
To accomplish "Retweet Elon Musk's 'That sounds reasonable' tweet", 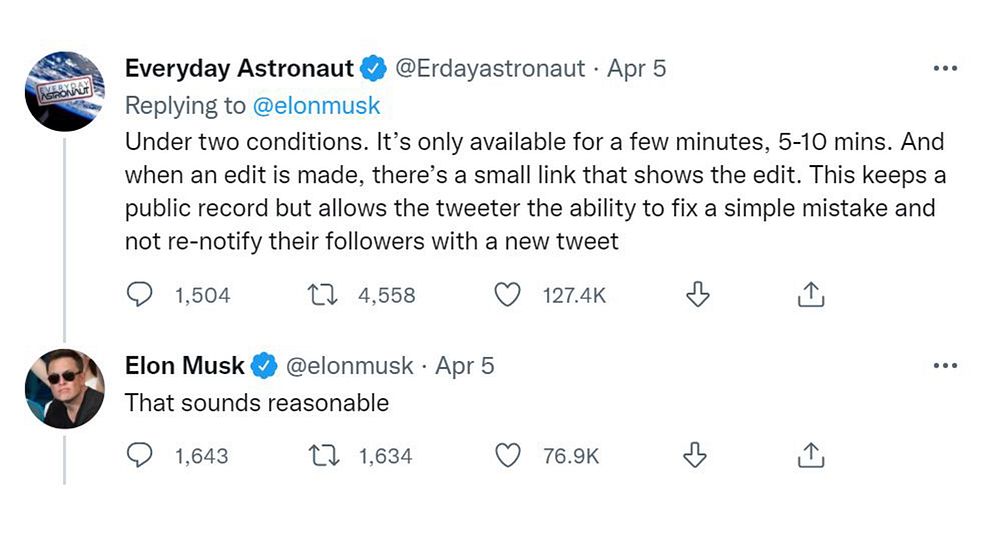I will pos(325,456).
